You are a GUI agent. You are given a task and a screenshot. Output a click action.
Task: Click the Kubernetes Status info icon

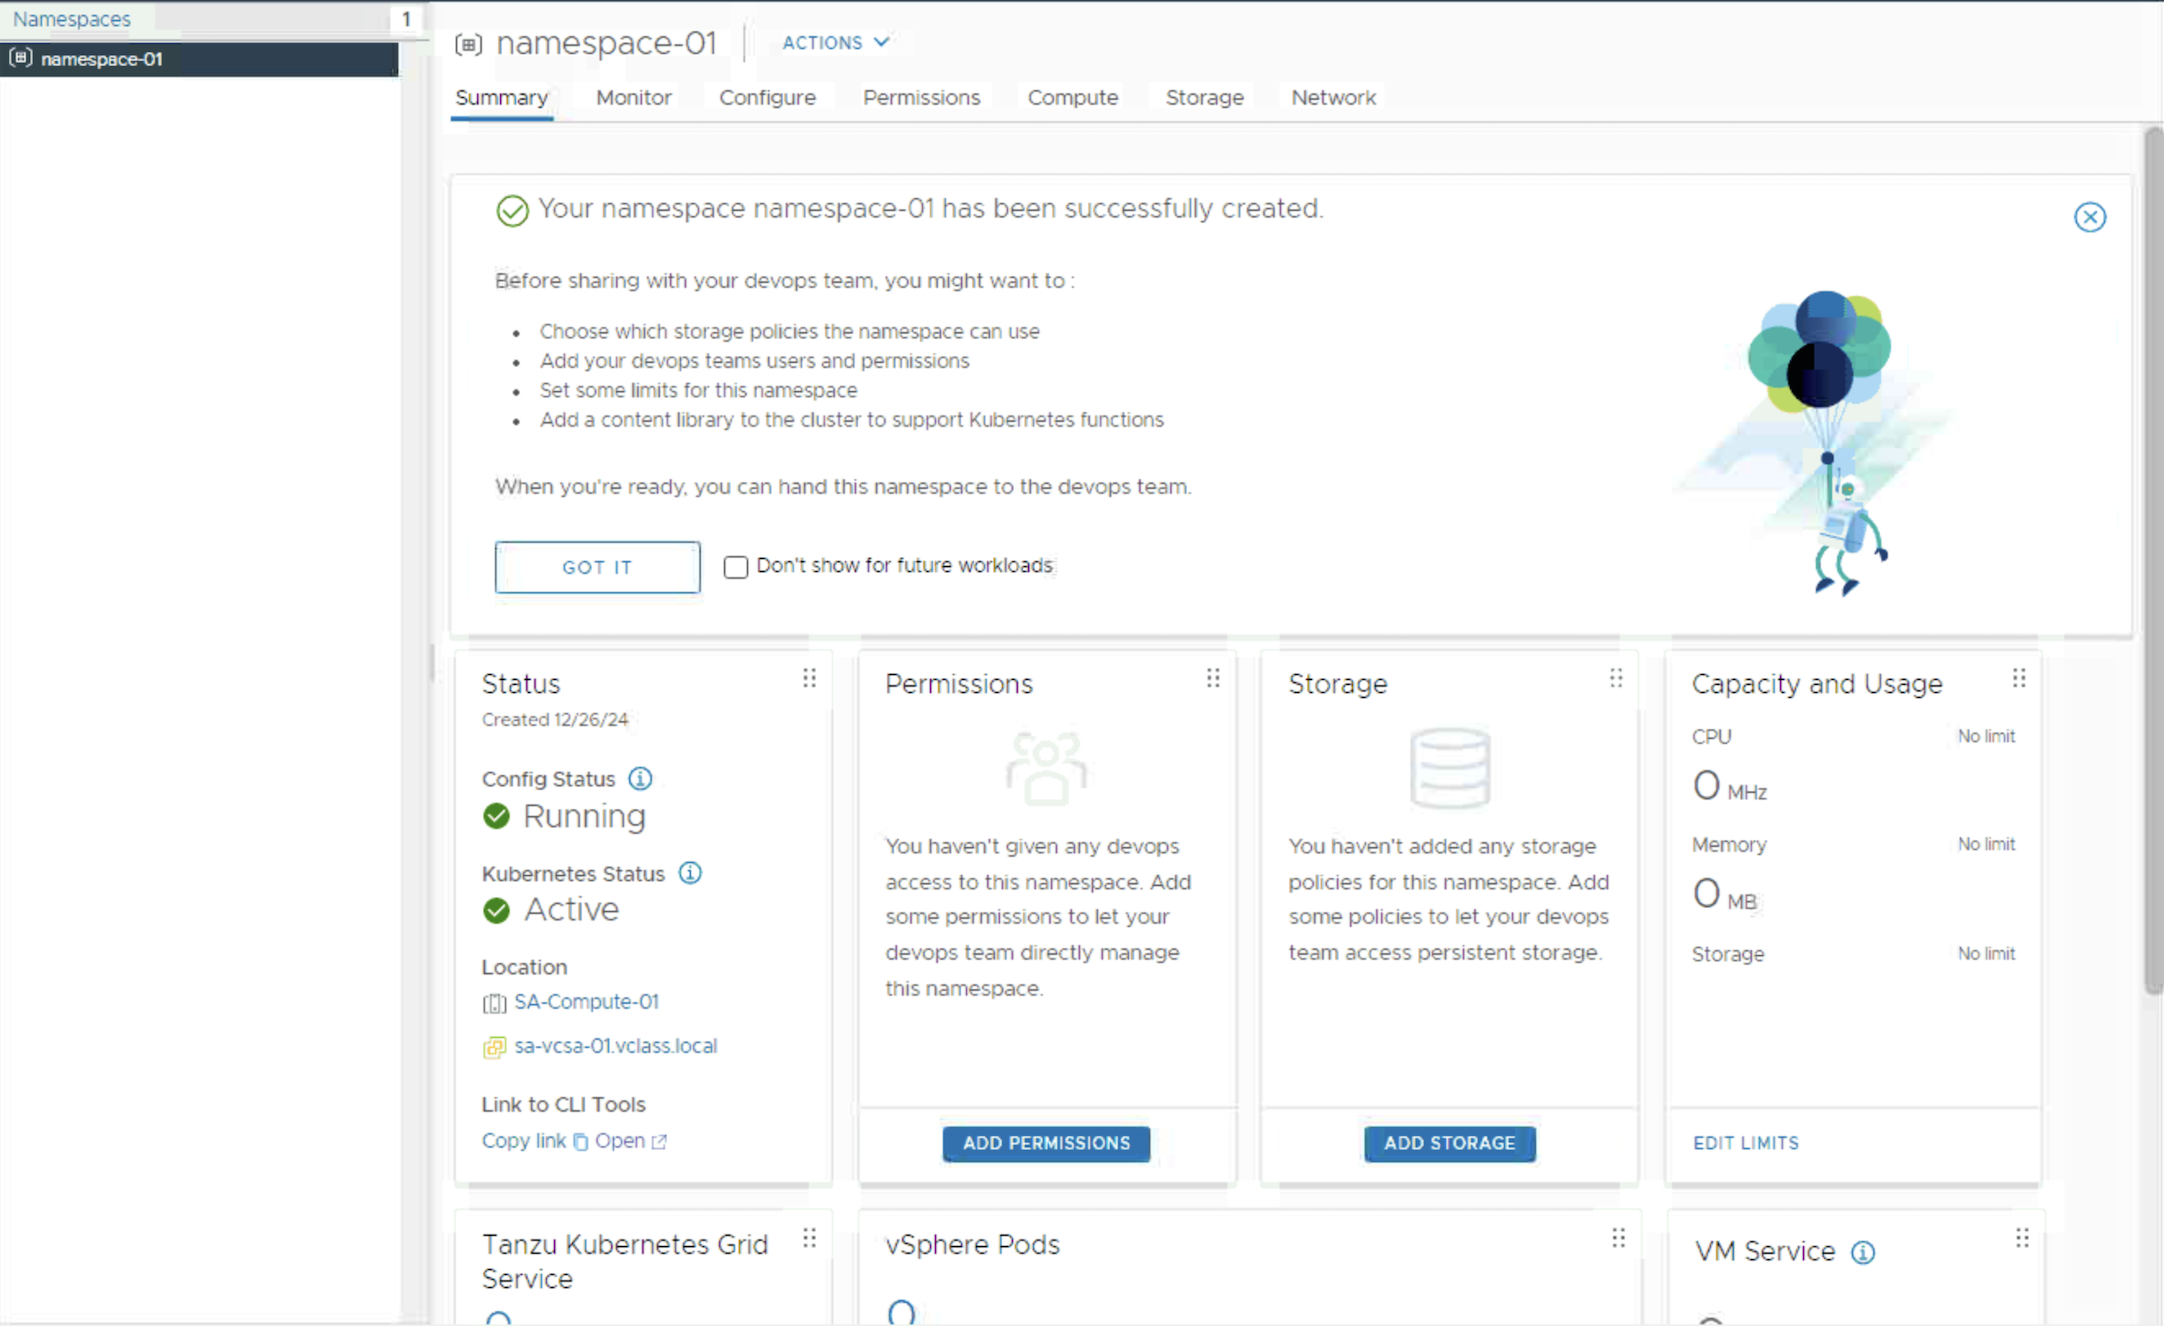[690, 873]
